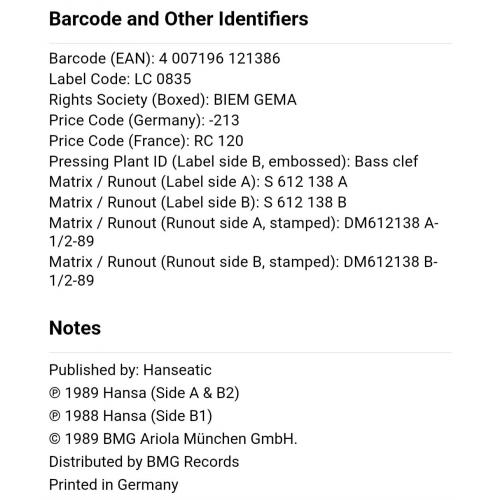Click Price Code France RC 120
This screenshot has height=500, width=500.
[146, 141]
